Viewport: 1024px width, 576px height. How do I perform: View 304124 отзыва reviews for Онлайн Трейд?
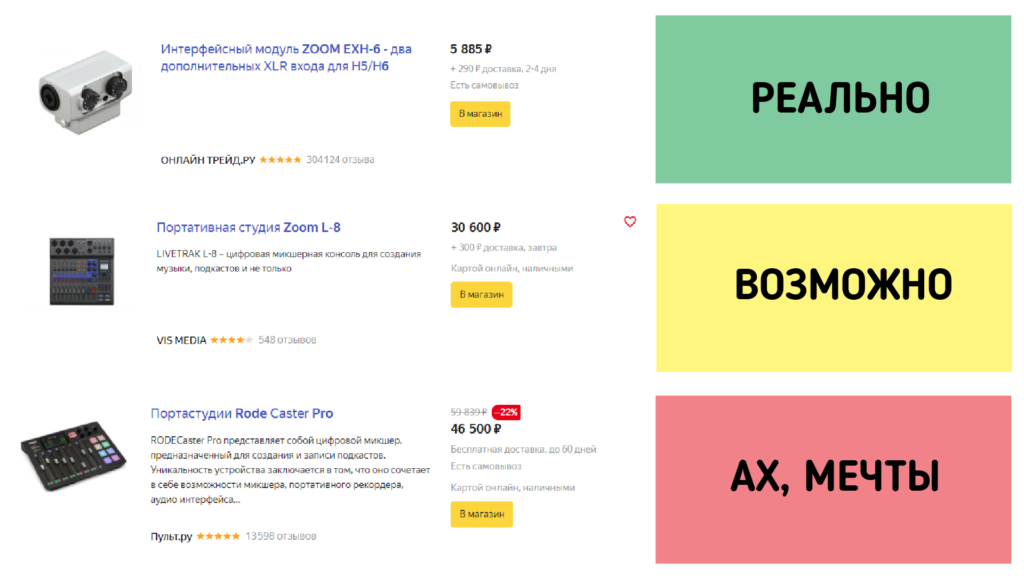tap(340, 159)
